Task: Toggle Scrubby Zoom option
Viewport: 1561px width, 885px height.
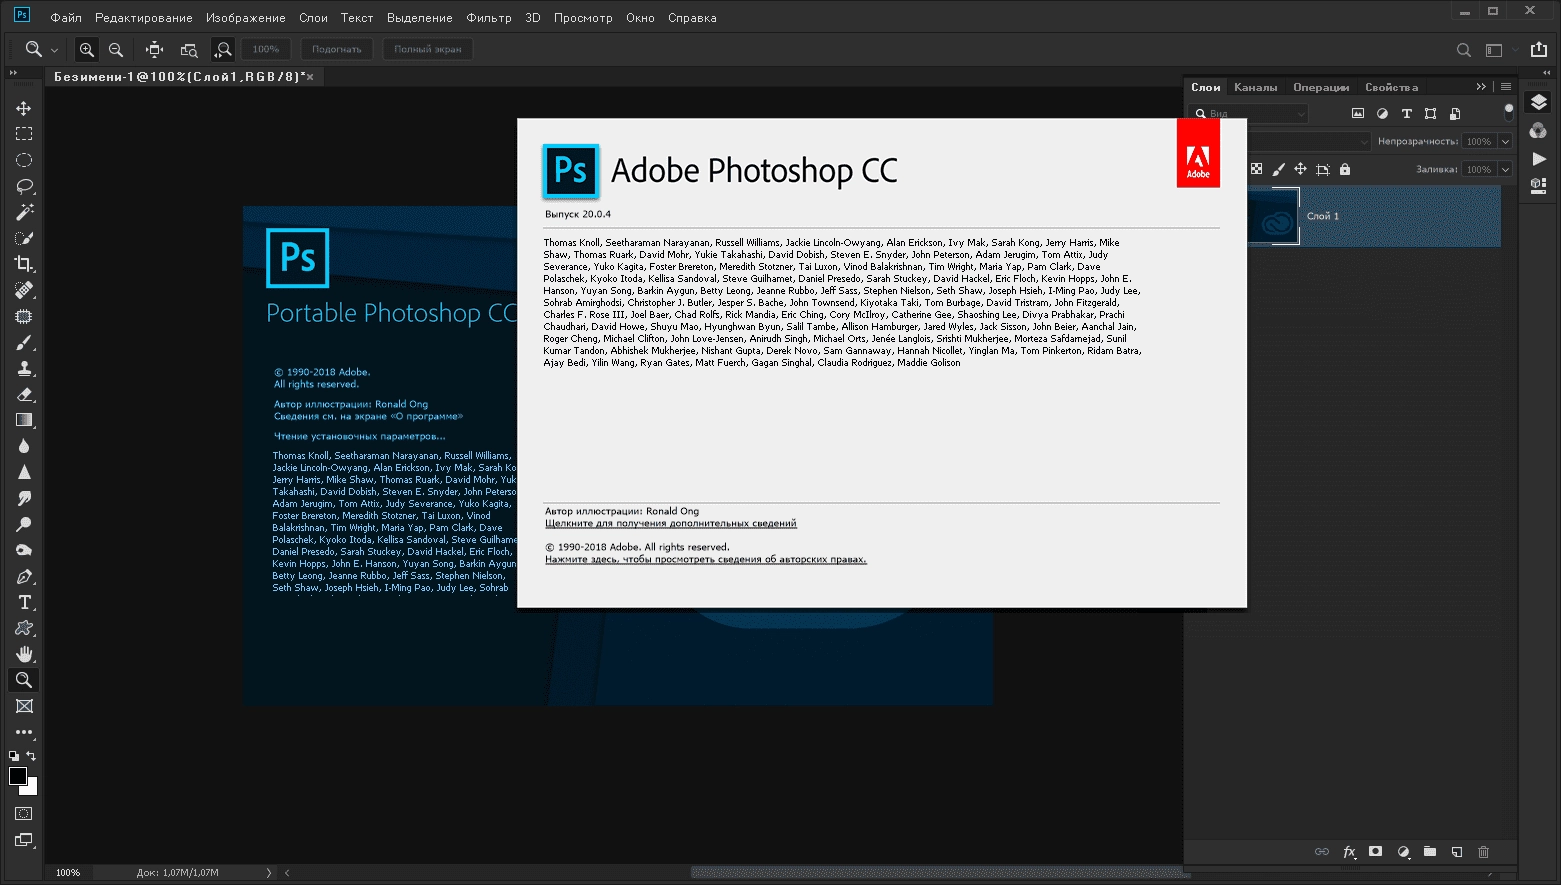Action: (224, 49)
